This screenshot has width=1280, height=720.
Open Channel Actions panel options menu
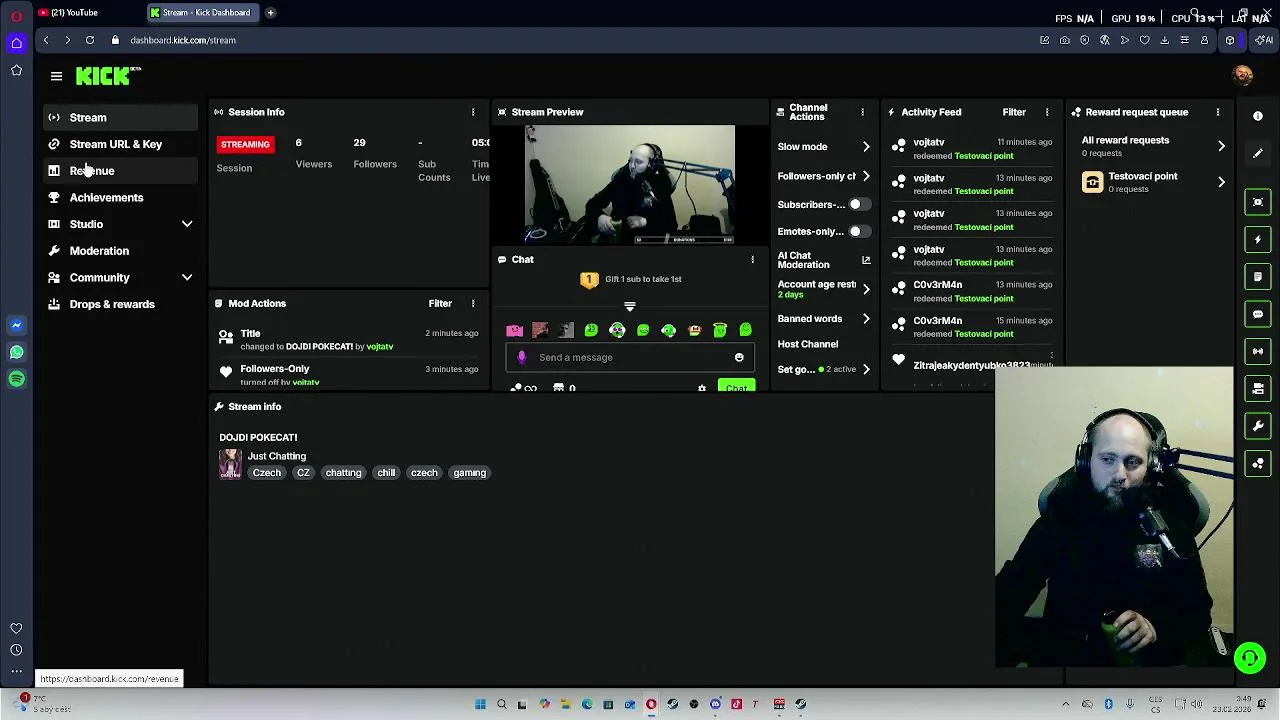(x=862, y=112)
